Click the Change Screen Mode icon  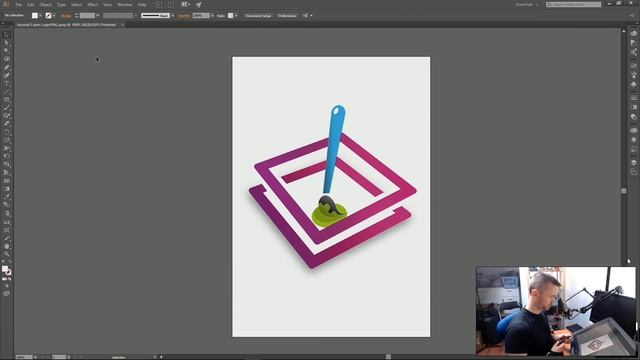pyautogui.click(x=7, y=293)
